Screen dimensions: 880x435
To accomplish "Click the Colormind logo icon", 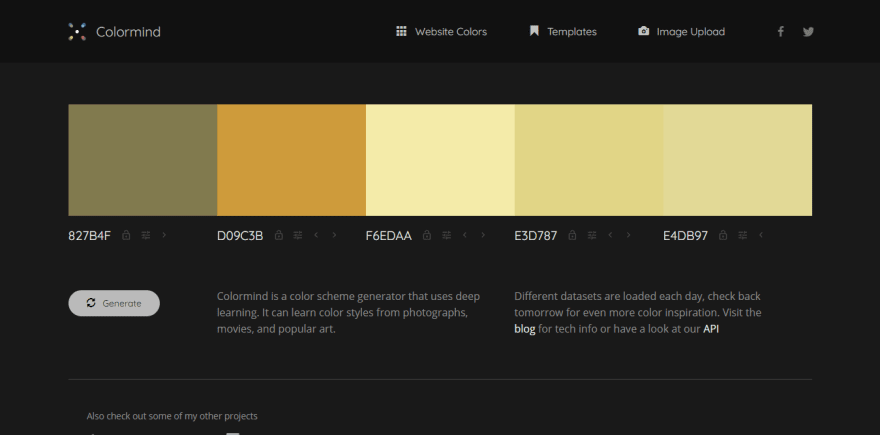I will click(77, 31).
